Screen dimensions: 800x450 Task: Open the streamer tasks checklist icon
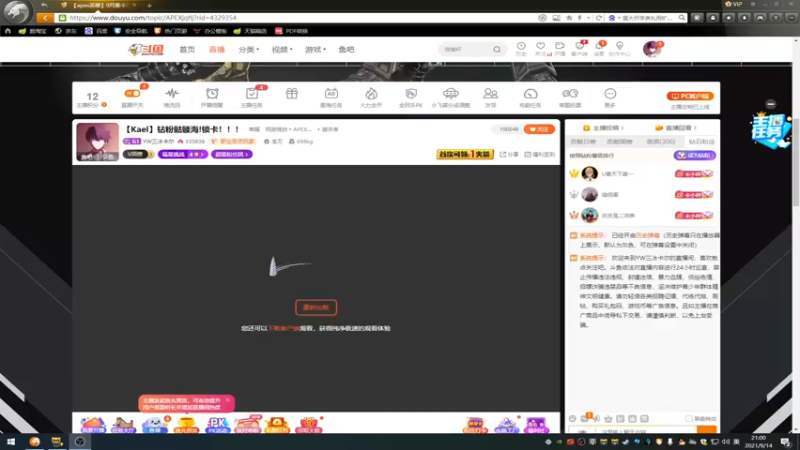(x=252, y=93)
